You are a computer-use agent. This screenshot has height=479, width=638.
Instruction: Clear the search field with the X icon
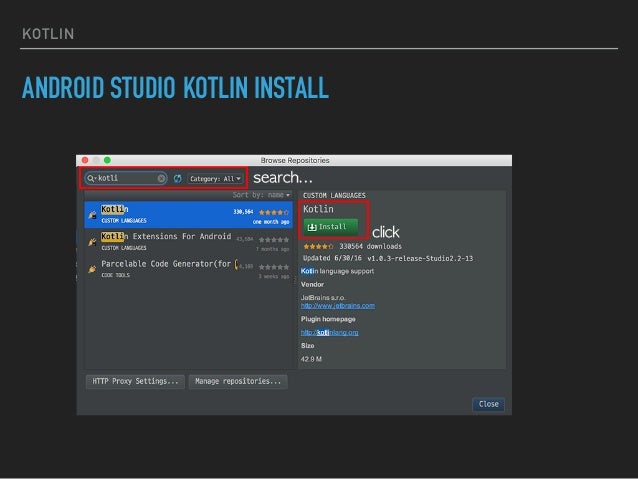coord(159,179)
